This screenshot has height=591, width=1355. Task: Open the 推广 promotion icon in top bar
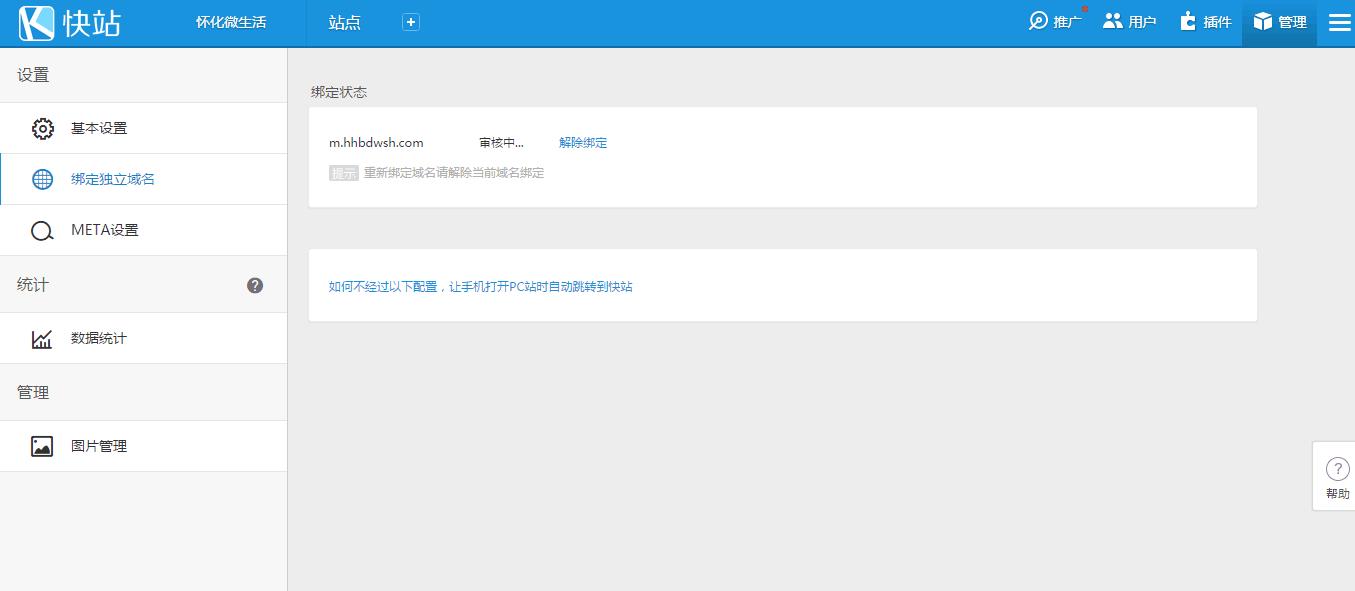tap(1040, 20)
